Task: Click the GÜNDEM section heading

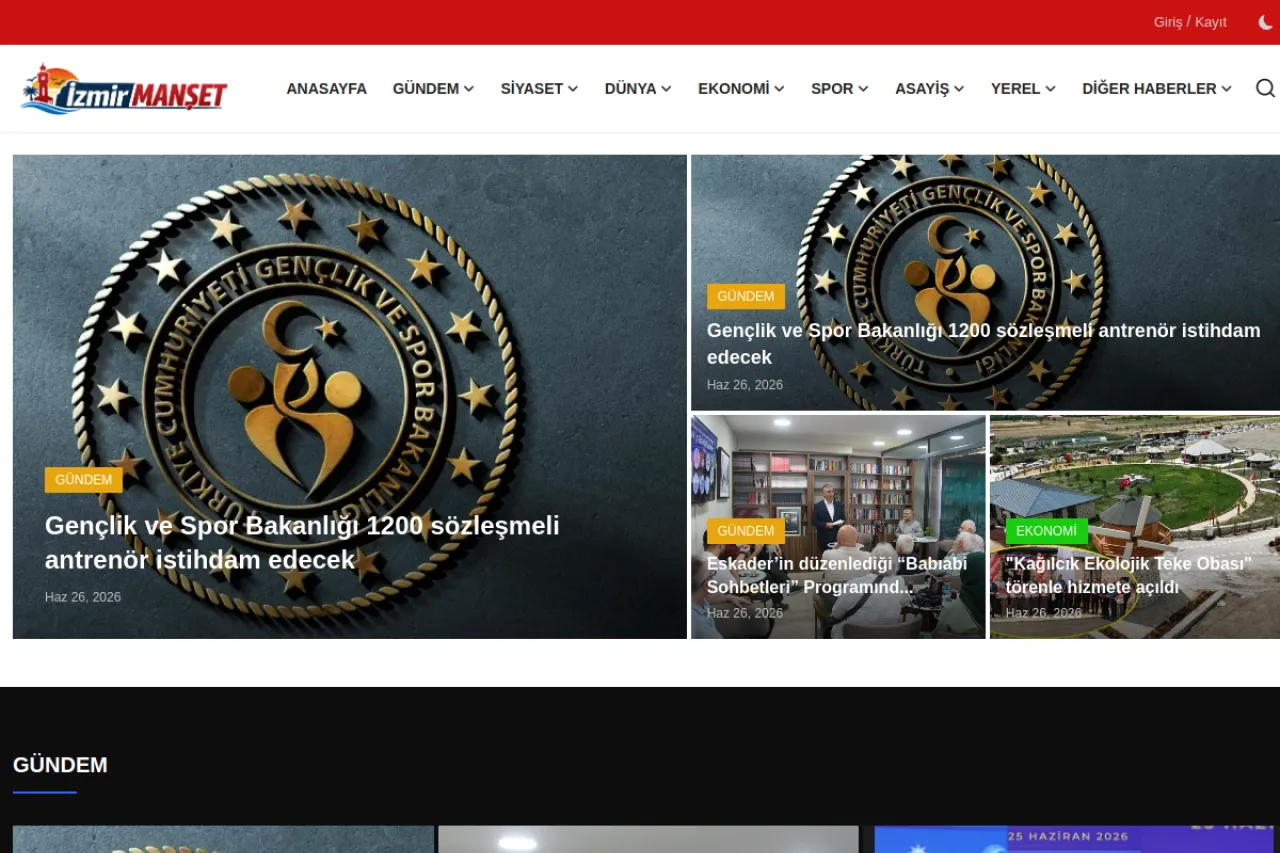Action: (60, 765)
